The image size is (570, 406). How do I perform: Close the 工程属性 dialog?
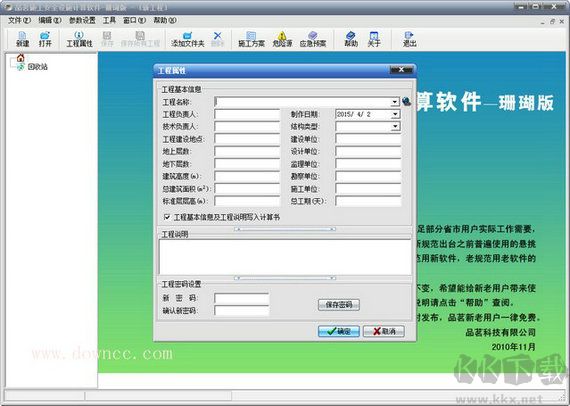401,69
